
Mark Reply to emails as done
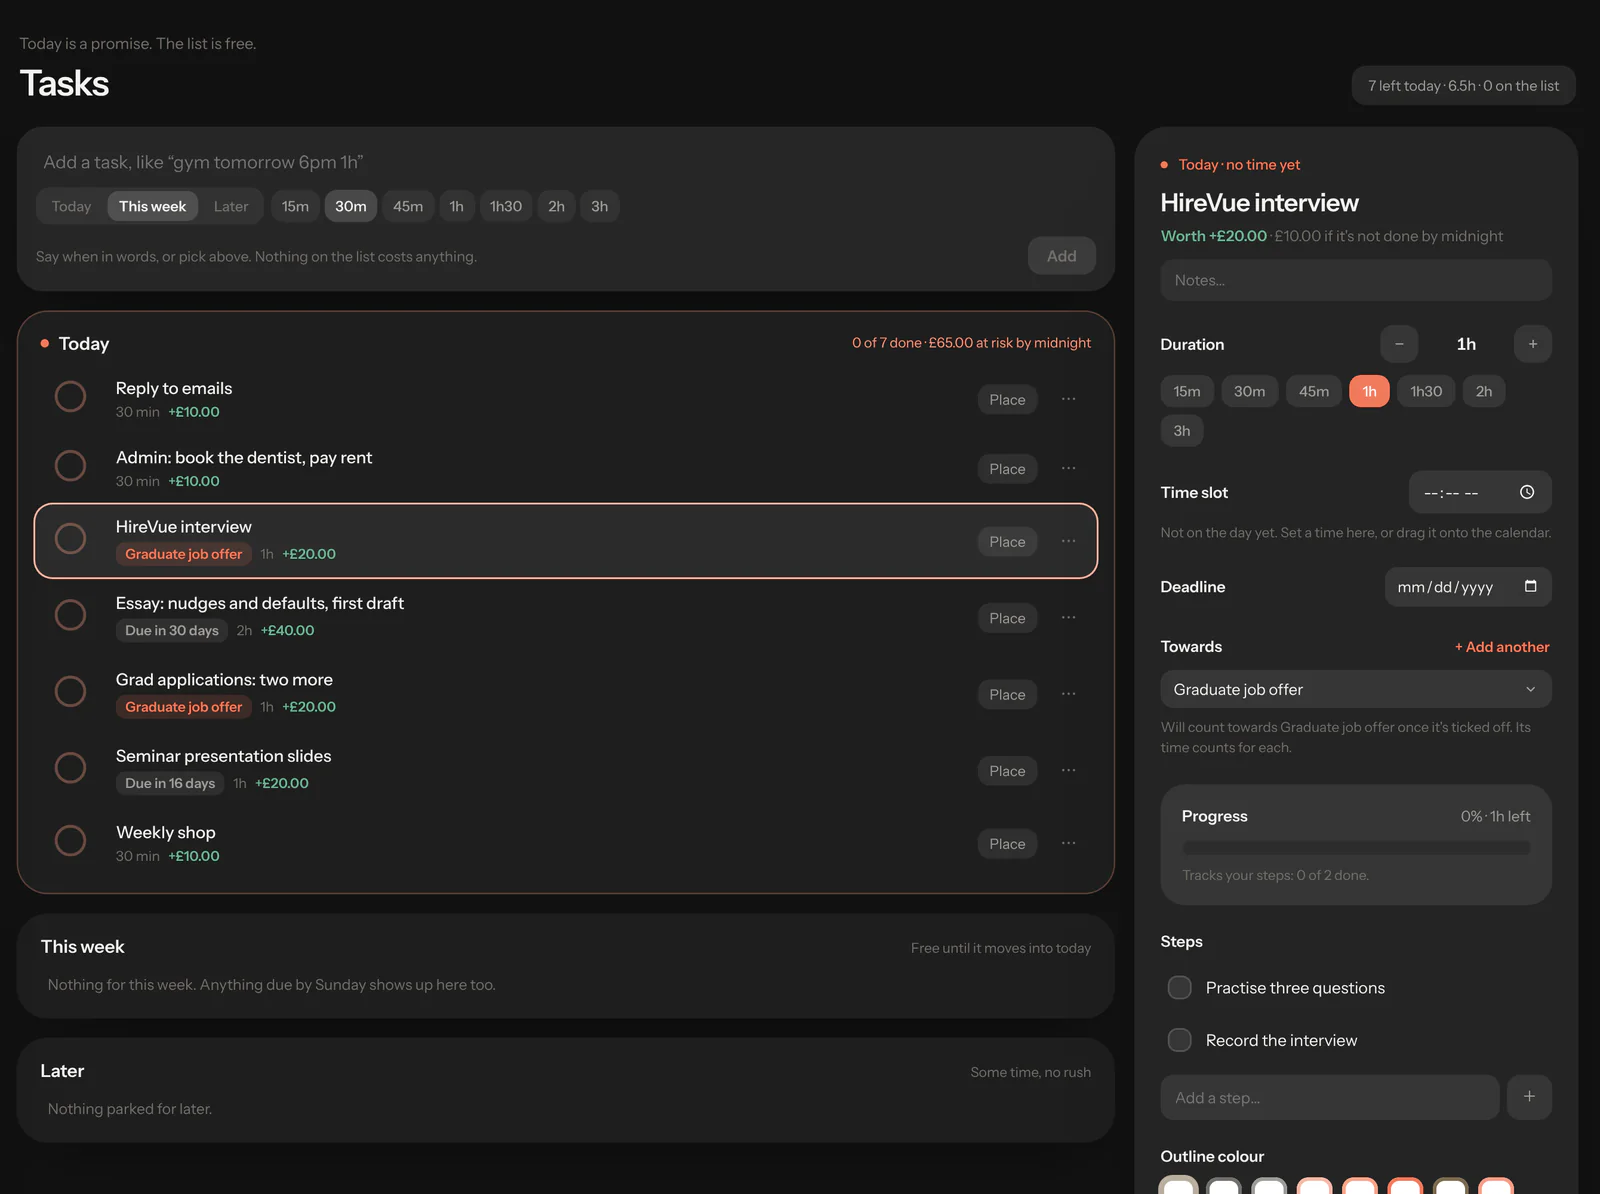point(70,397)
